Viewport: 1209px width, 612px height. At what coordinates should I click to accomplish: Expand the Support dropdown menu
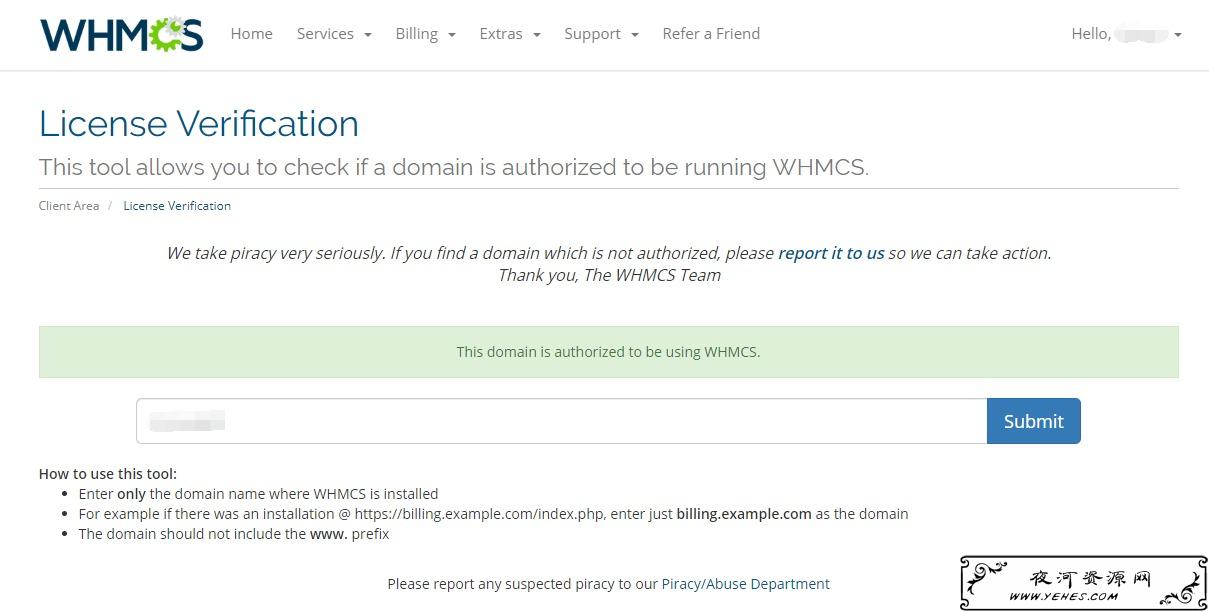(x=601, y=34)
